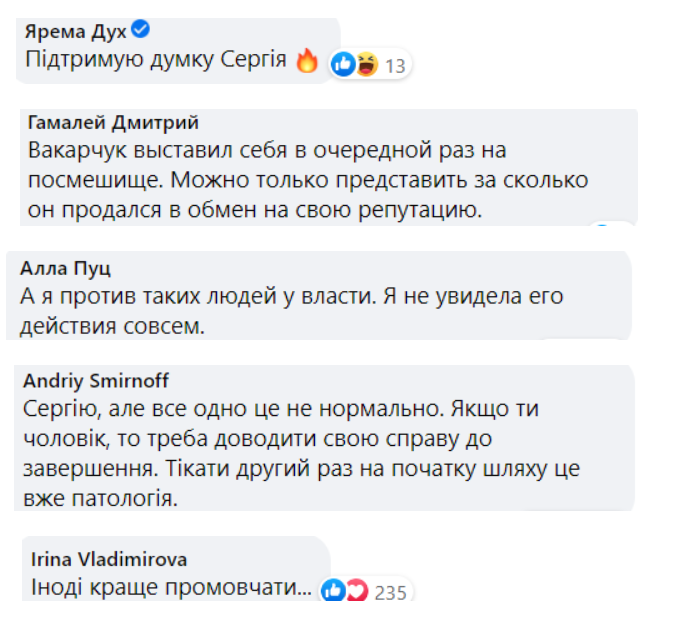
Task: Open Алла Пуц's profile
Action: (66, 268)
